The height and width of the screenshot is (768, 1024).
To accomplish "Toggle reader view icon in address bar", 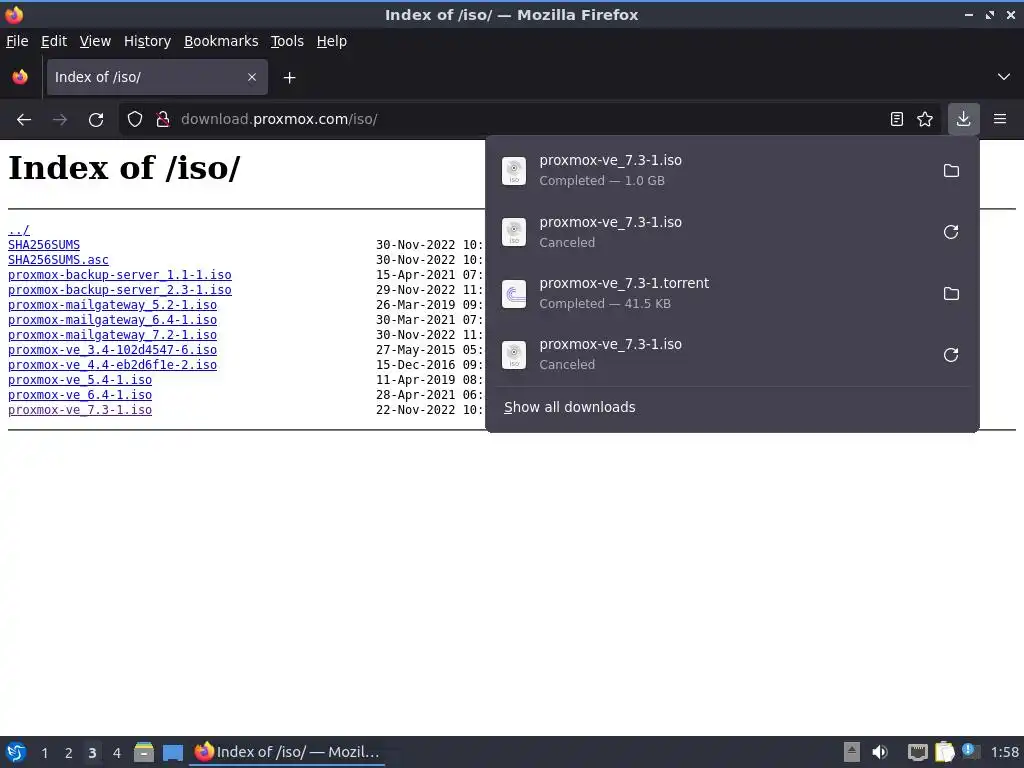I will click(x=897, y=120).
